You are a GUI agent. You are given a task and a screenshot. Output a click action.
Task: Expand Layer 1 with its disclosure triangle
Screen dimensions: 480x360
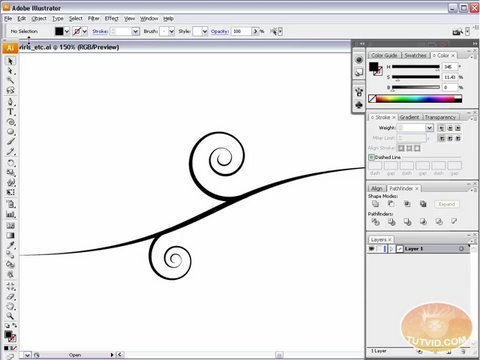392,249
